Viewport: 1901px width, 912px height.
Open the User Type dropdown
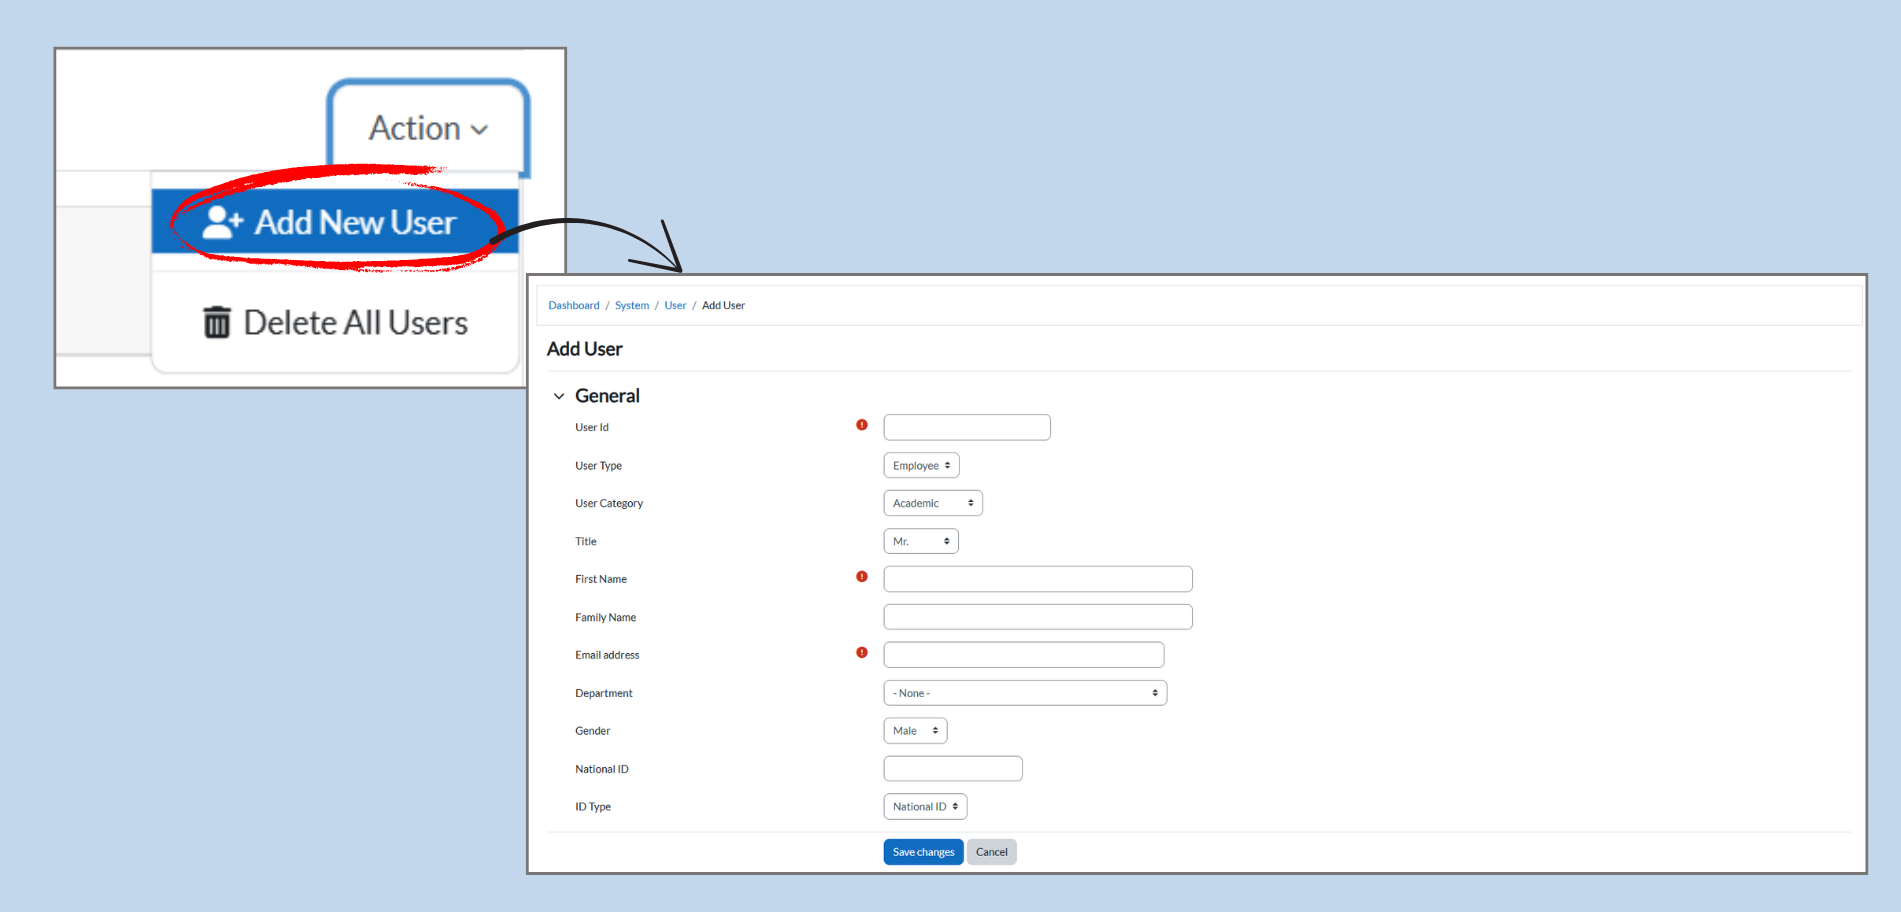point(921,466)
